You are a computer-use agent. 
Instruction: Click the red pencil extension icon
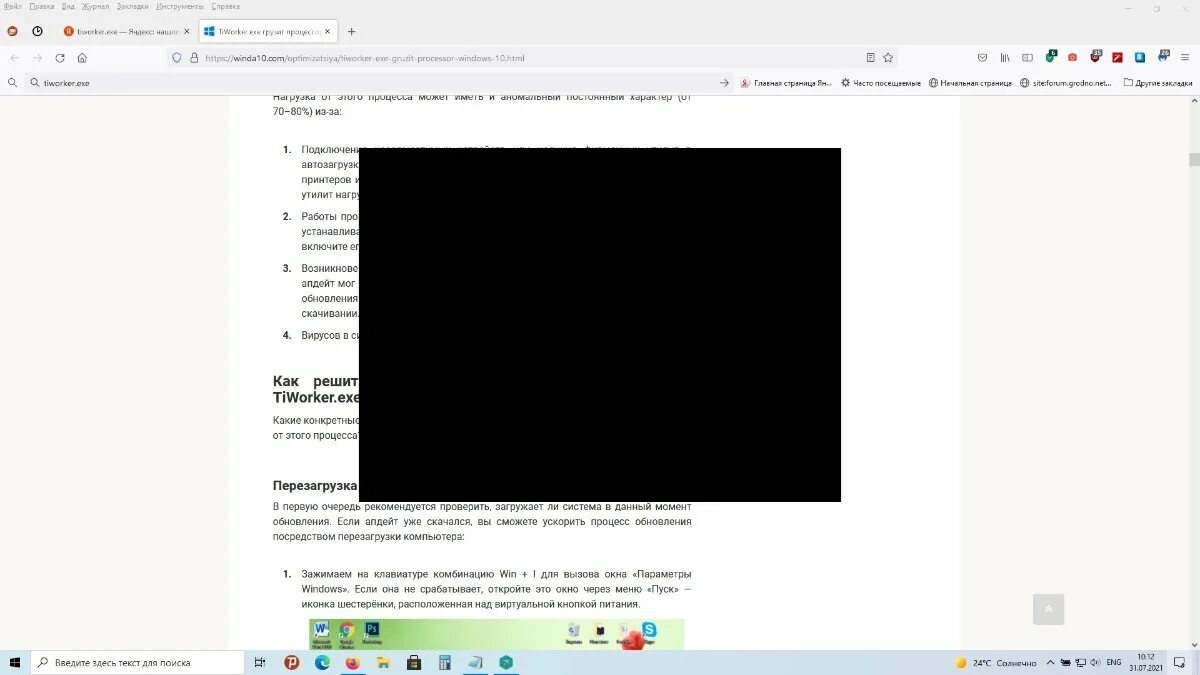(x=1118, y=58)
